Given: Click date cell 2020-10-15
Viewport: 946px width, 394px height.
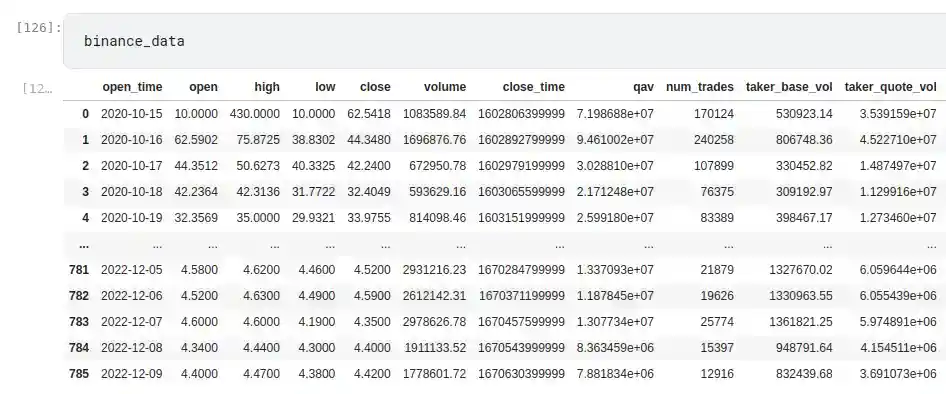Looking at the screenshot, I should pyautogui.click(x=132, y=113).
